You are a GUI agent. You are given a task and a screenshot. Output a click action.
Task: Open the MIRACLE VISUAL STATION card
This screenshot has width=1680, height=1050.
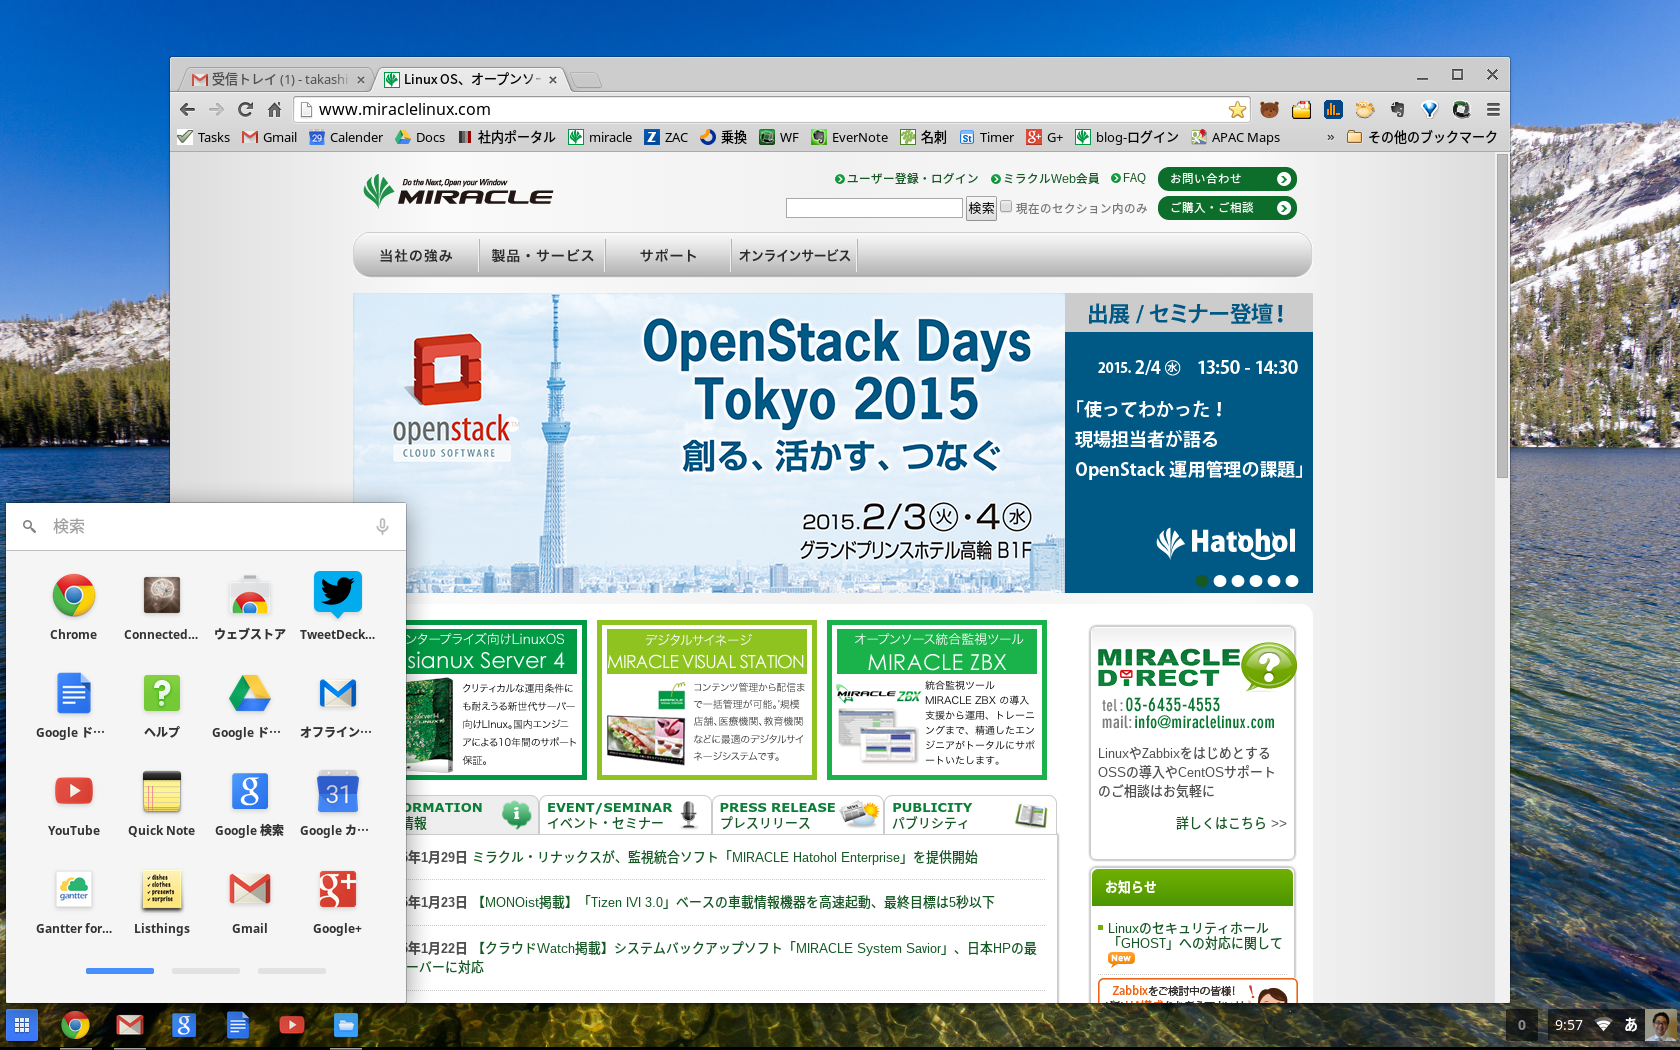pyautogui.click(x=707, y=700)
